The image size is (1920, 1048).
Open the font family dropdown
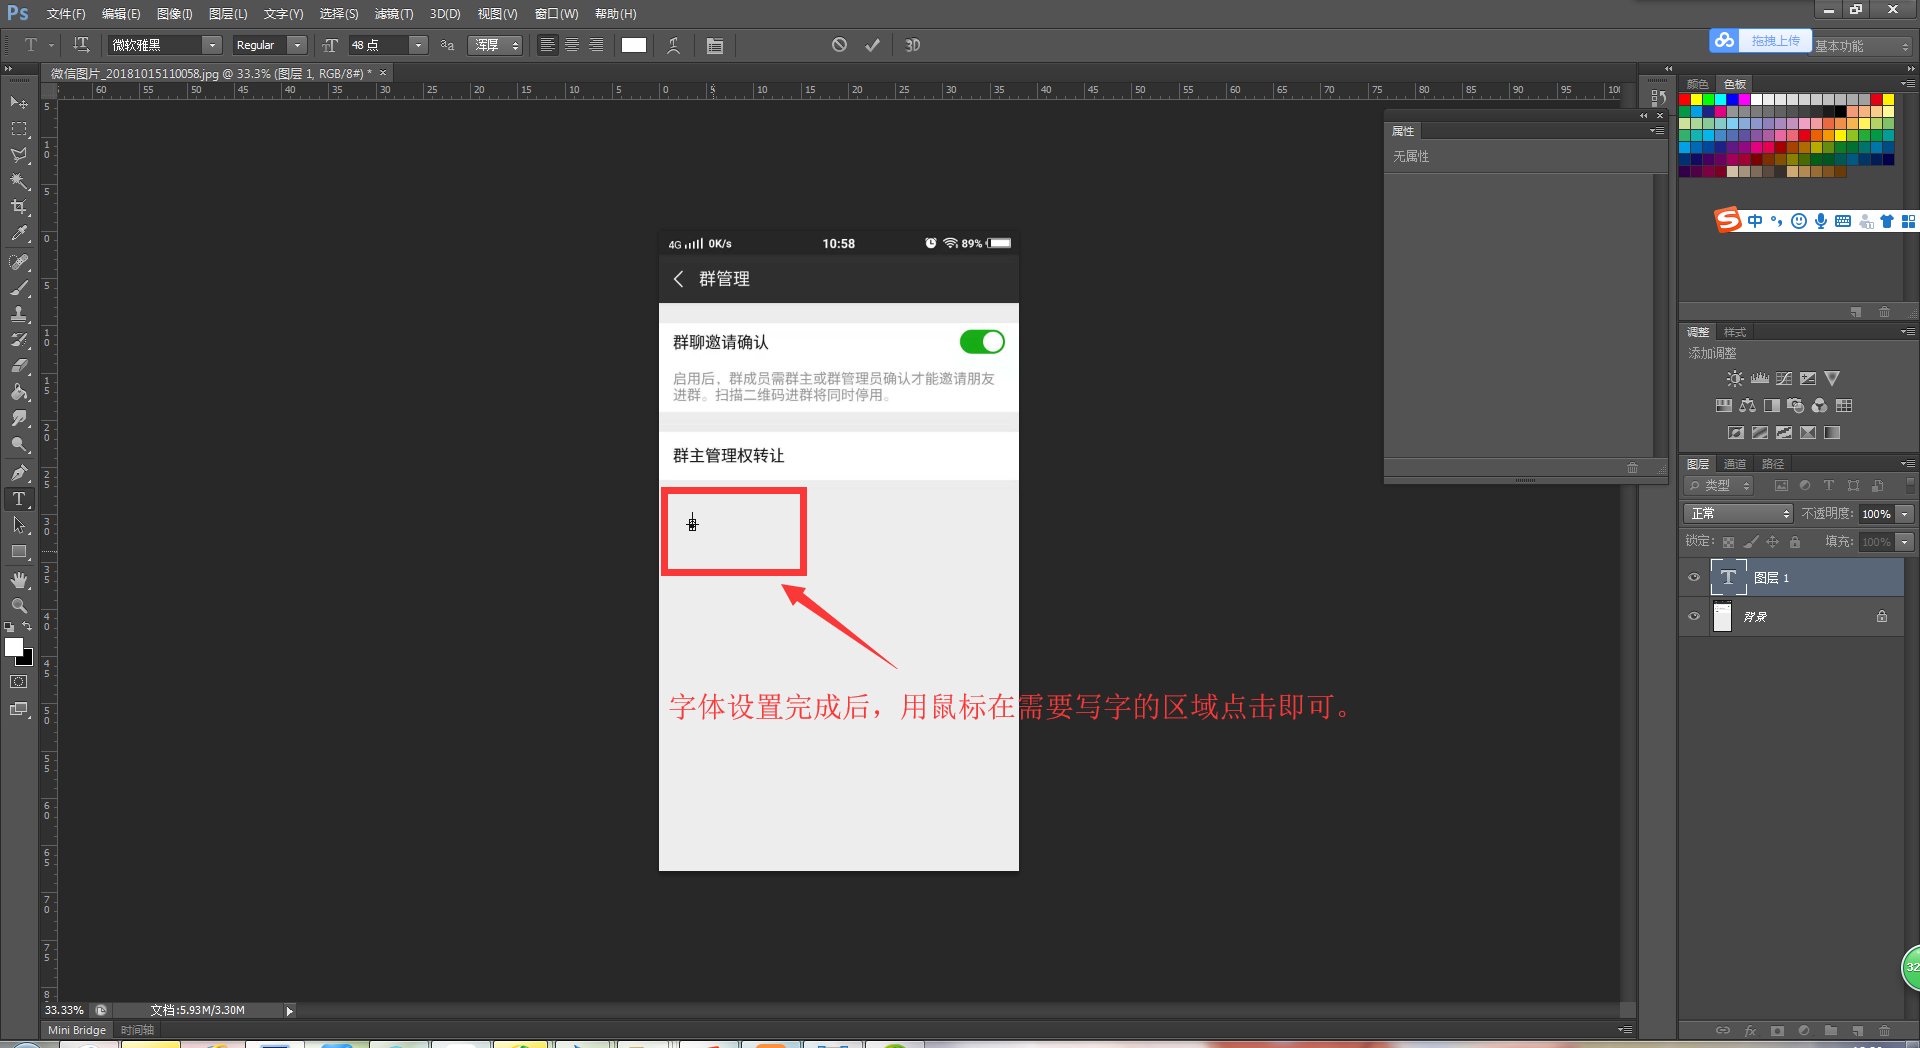tap(212, 45)
